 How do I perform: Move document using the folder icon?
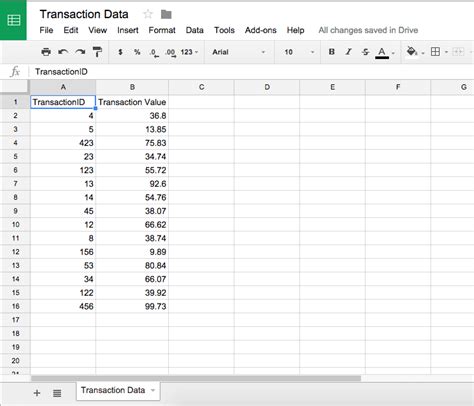[166, 14]
